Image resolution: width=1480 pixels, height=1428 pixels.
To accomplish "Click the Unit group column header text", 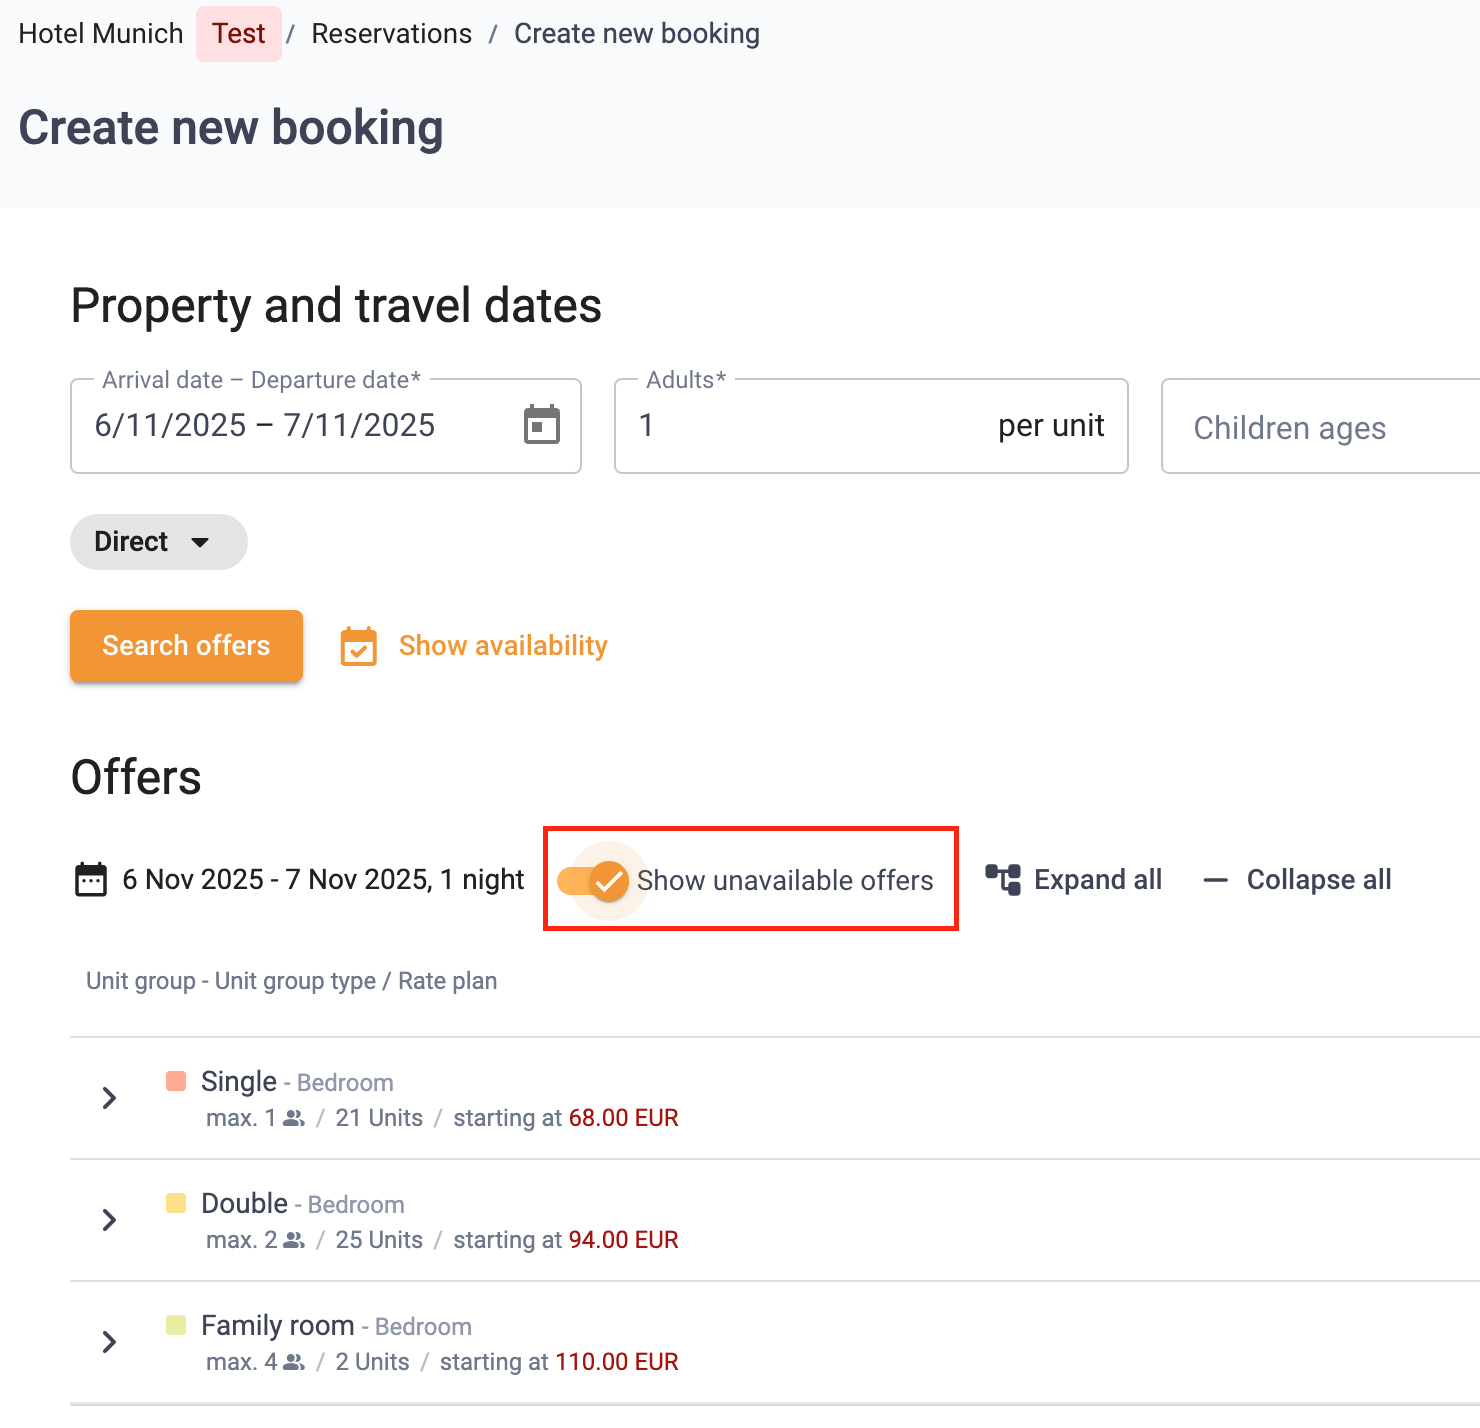I will click(292, 981).
